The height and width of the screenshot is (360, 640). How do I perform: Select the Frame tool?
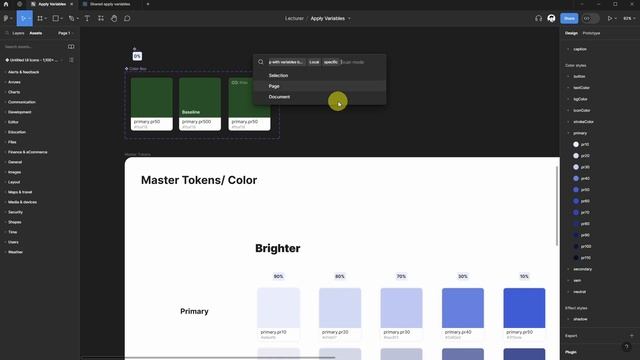(x=40, y=18)
